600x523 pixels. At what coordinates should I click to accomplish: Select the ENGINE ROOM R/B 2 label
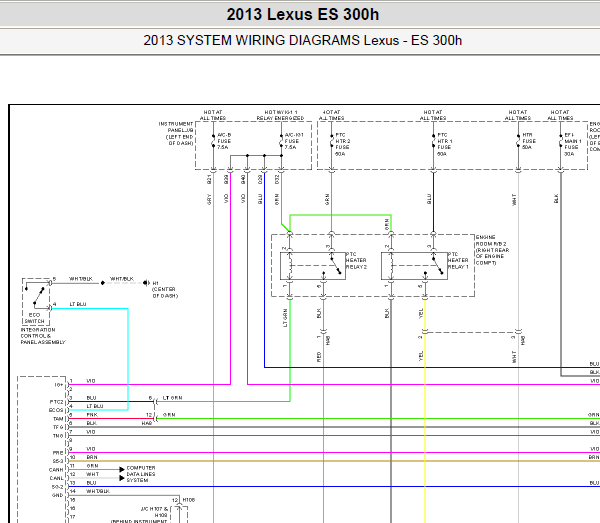(492, 250)
